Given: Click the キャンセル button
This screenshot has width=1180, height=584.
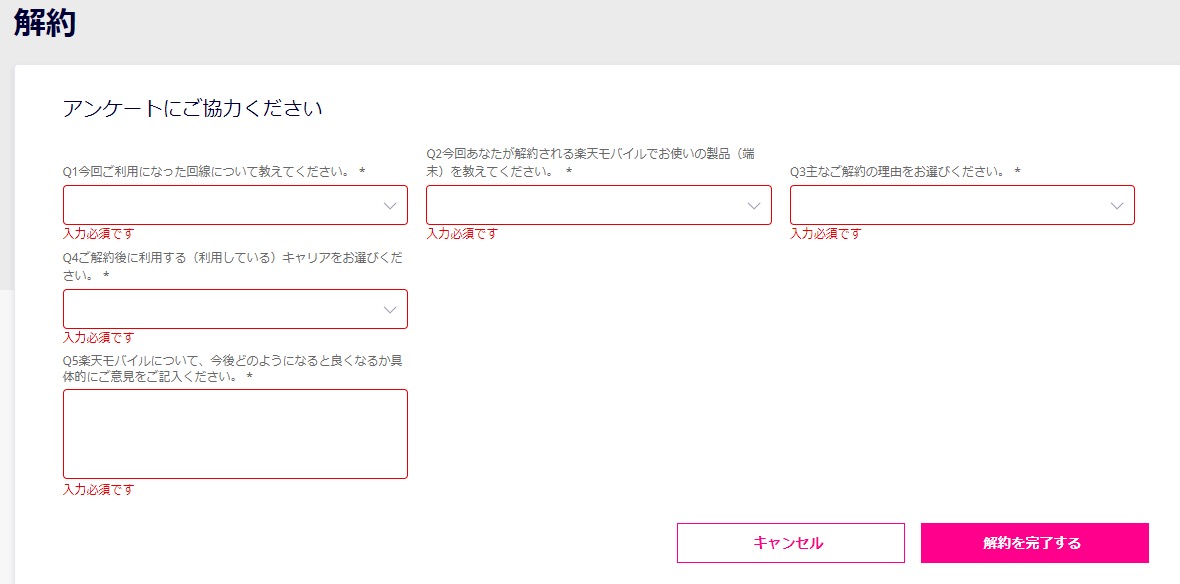Looking at the screenshot, I should point(791,543).
